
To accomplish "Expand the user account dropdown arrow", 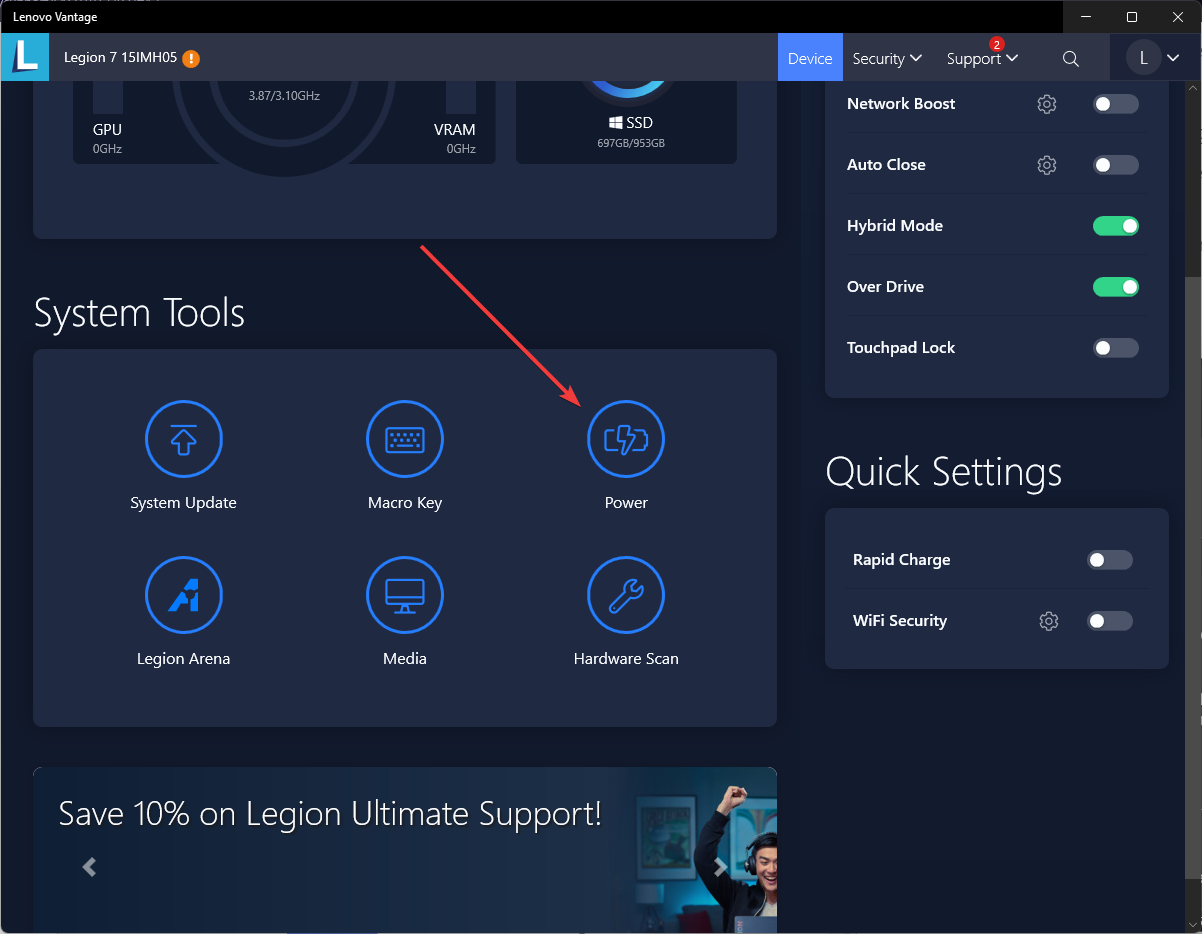I will pyautogui.click(x=1173, y=58).
